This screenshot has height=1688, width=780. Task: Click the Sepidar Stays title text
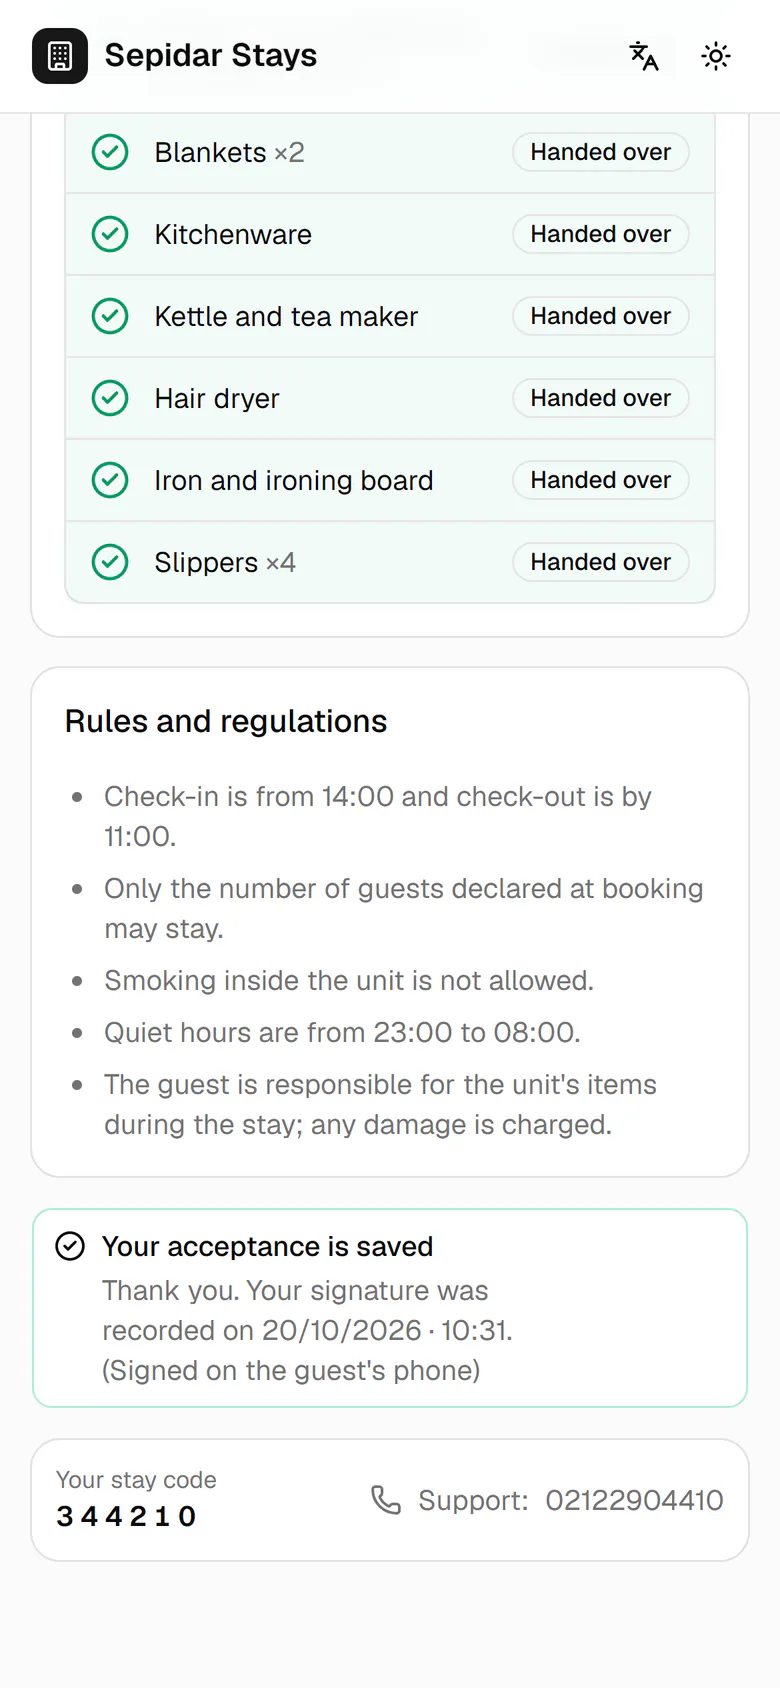[x=211, y=55]
